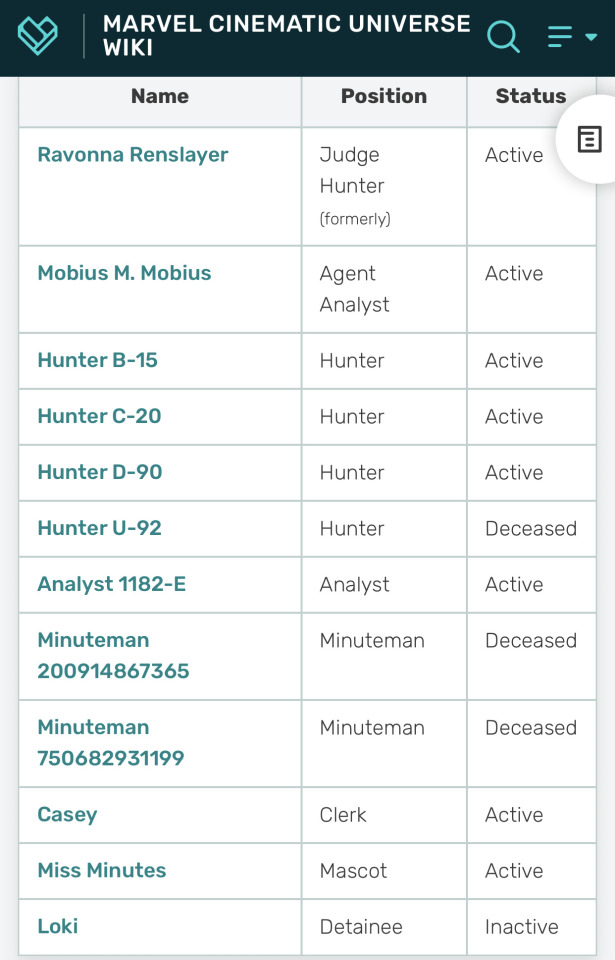Viewport: 615px width, 960px height.
Task: Open the search magnifier icon
Action: (x=503, y=37)
